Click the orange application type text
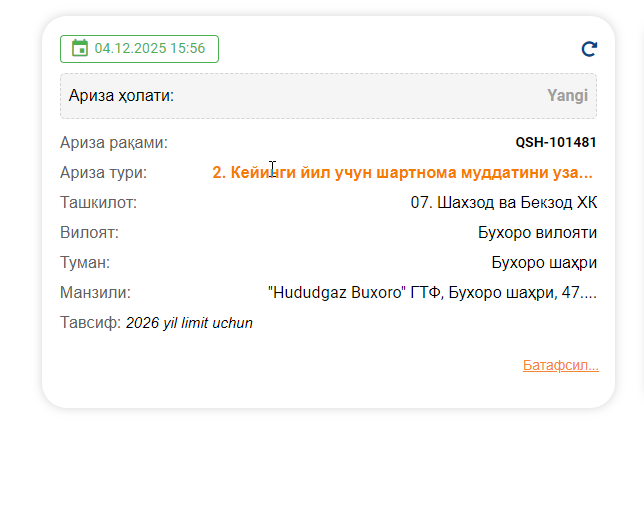The image size is (644, 513). tap(402, 173)
